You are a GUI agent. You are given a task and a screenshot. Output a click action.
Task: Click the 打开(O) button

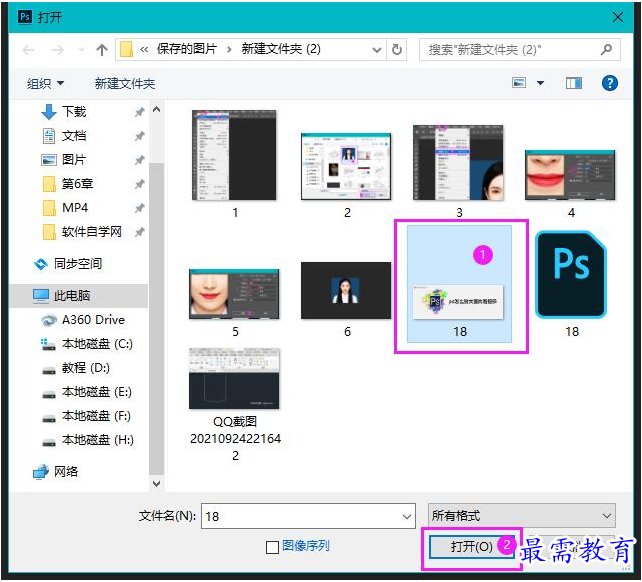[472, 547]
